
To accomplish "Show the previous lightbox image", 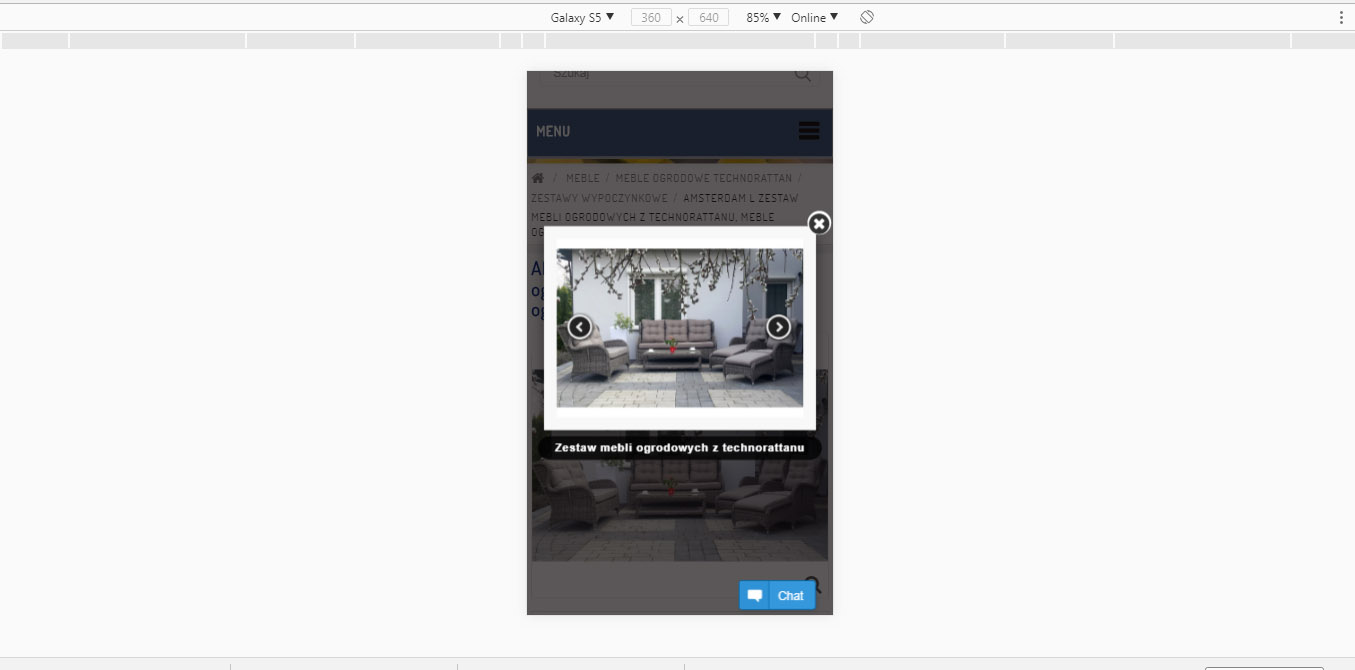I will coord(580,327).
